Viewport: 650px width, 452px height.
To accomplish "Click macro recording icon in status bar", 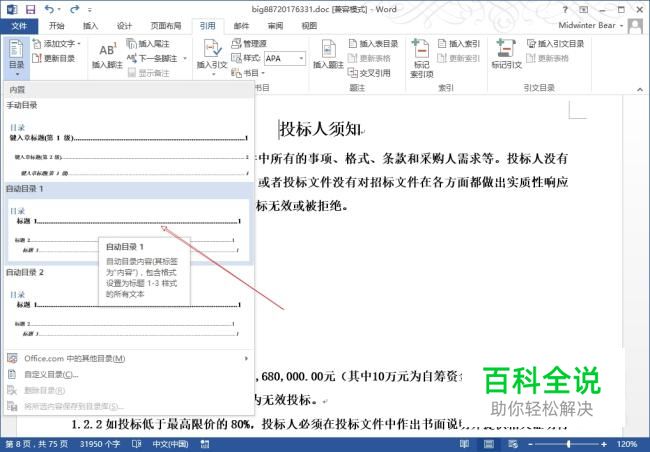I will [205, 444].
